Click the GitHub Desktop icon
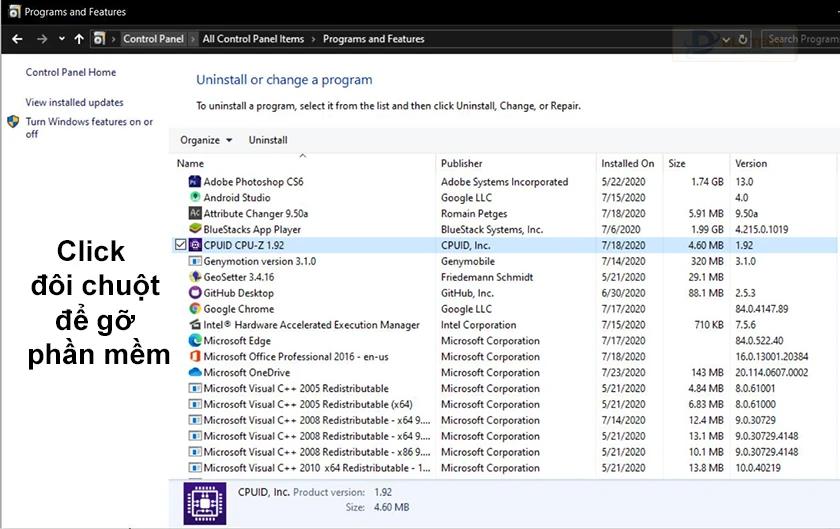The image size is (840, 529). (195, 293)
